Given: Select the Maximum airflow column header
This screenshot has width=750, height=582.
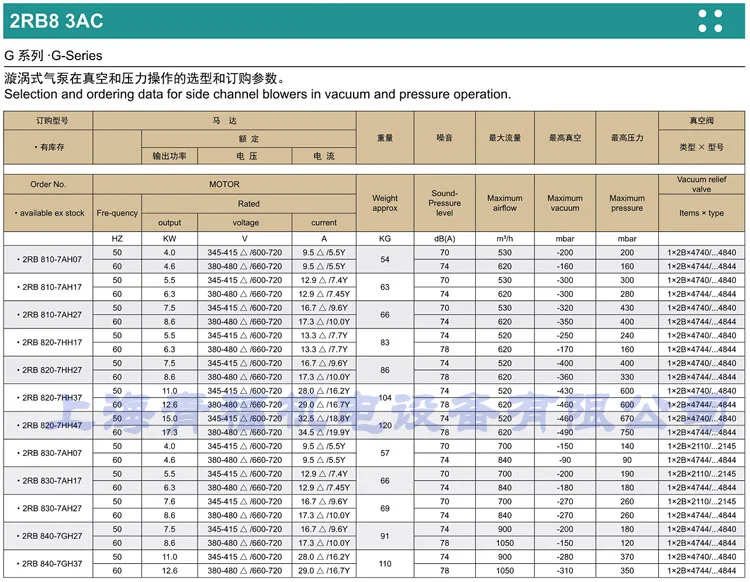Looking at the screenshot, I should [x=505, y=203].
